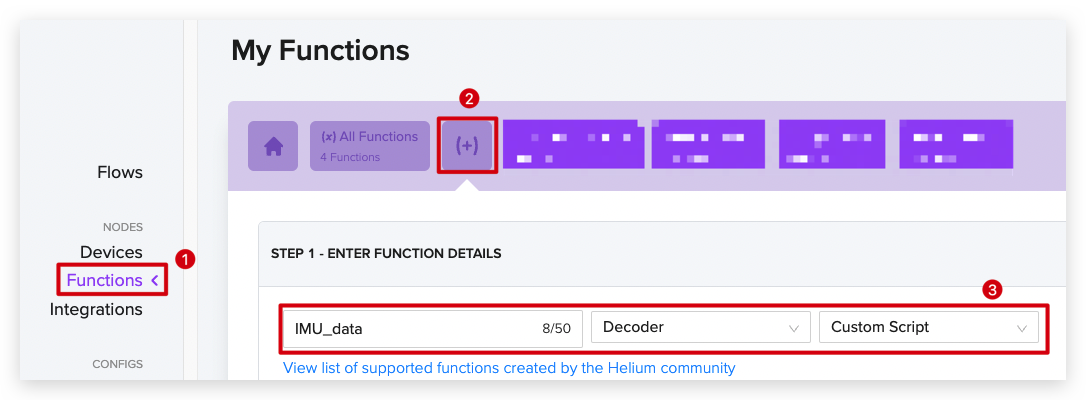Image resolution: width=1086 pixels, height=400 pixels.
Task: Click the arrow on the Decoder dropdown
Action: point(794,329)
